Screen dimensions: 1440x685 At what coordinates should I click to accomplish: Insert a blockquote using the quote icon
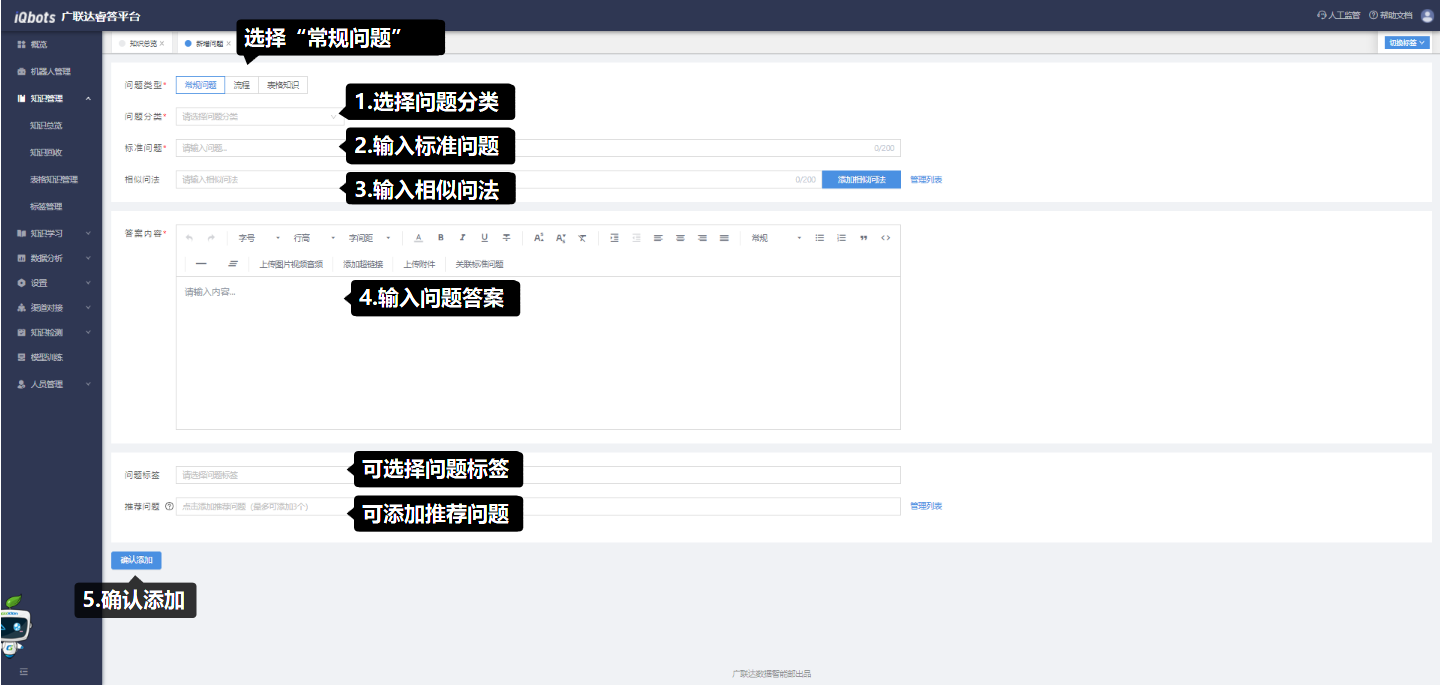point(864,238)
